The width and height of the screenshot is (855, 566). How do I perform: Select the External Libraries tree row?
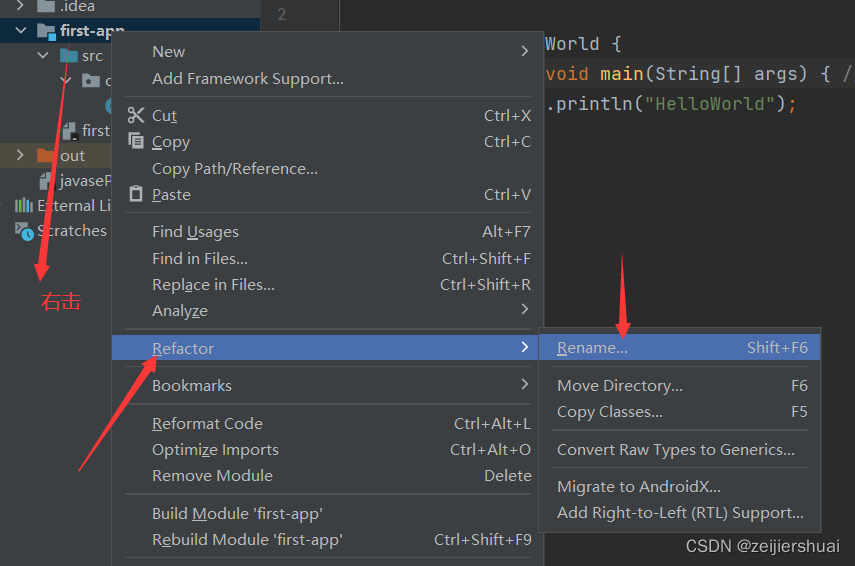pos(56,205)
